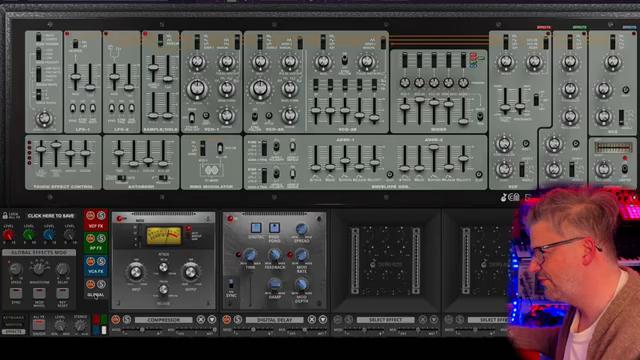
Task: Click the Compressor Input knob
Action: point(136,272)
